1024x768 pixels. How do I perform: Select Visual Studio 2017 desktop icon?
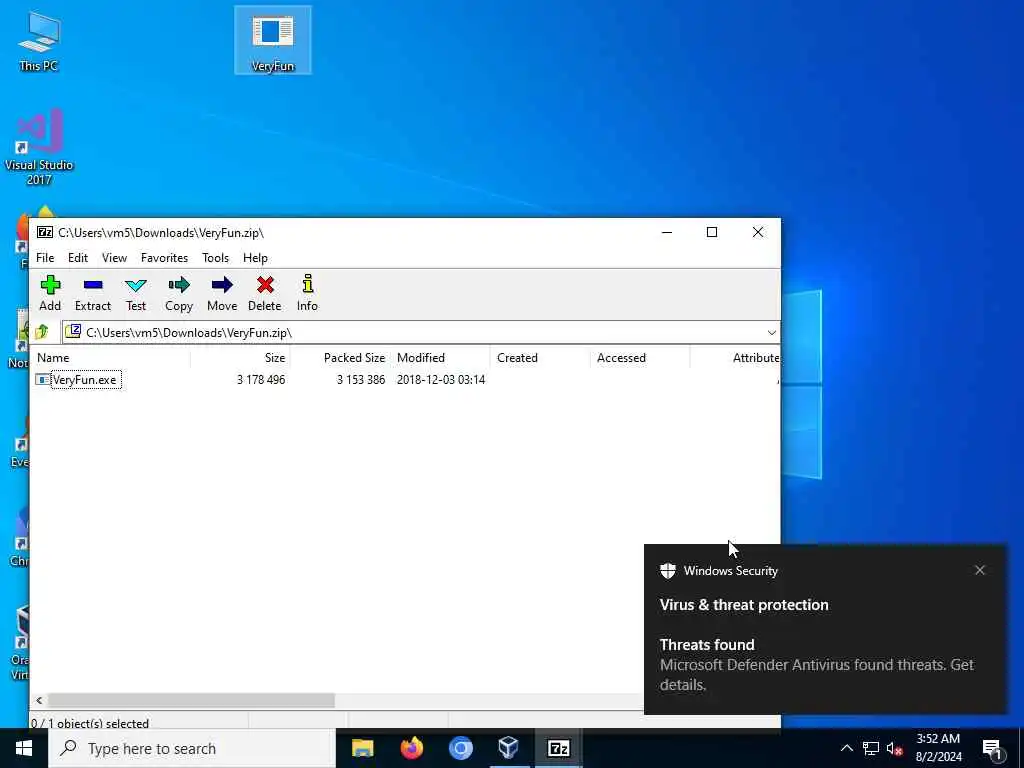coord(39,148)
